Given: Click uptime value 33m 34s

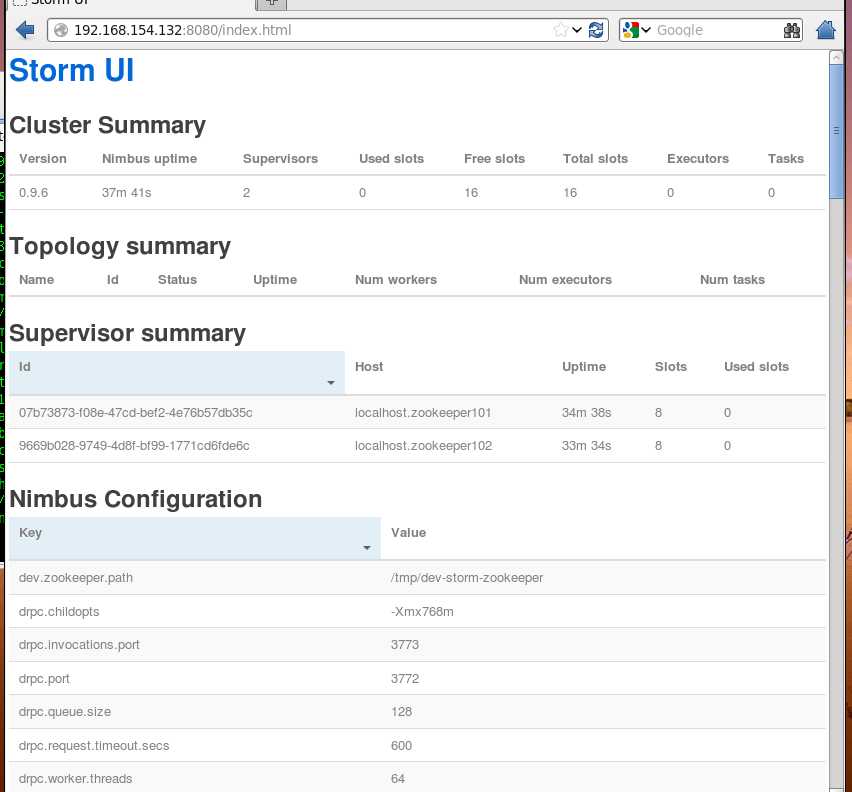Looking at the screenshot, I should point(586,446).
